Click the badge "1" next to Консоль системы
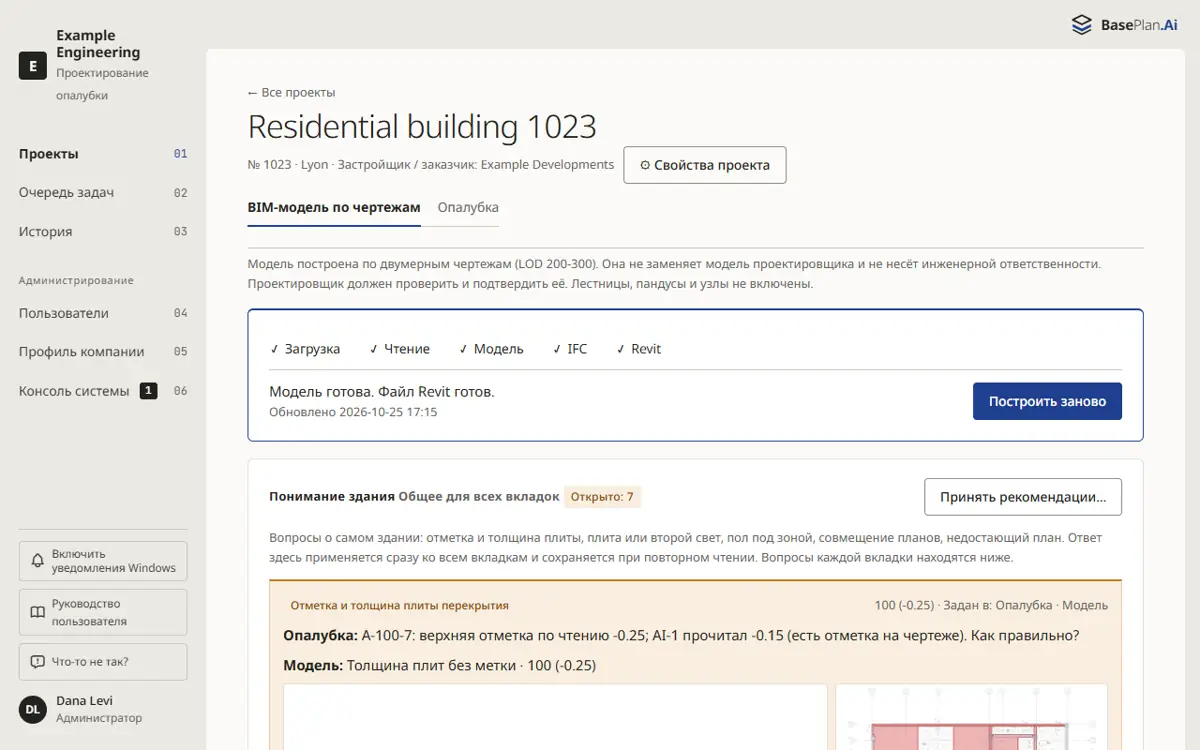 tap(148, 391)
